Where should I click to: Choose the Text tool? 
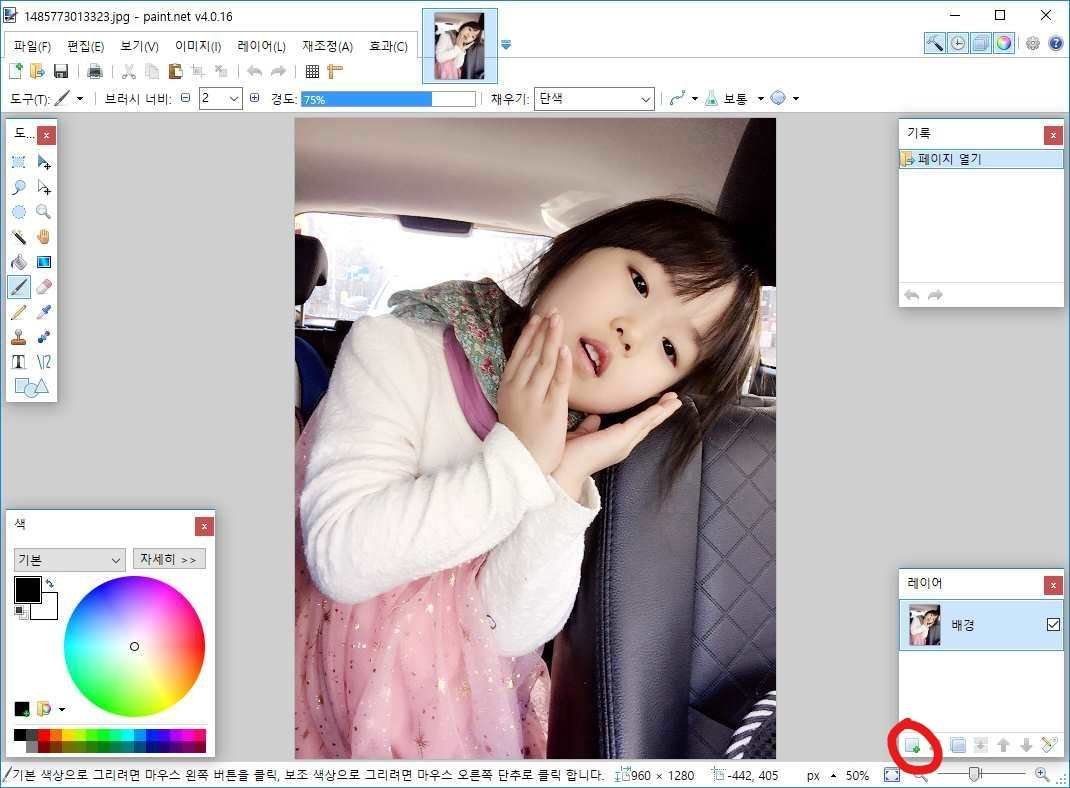point(18,362)
